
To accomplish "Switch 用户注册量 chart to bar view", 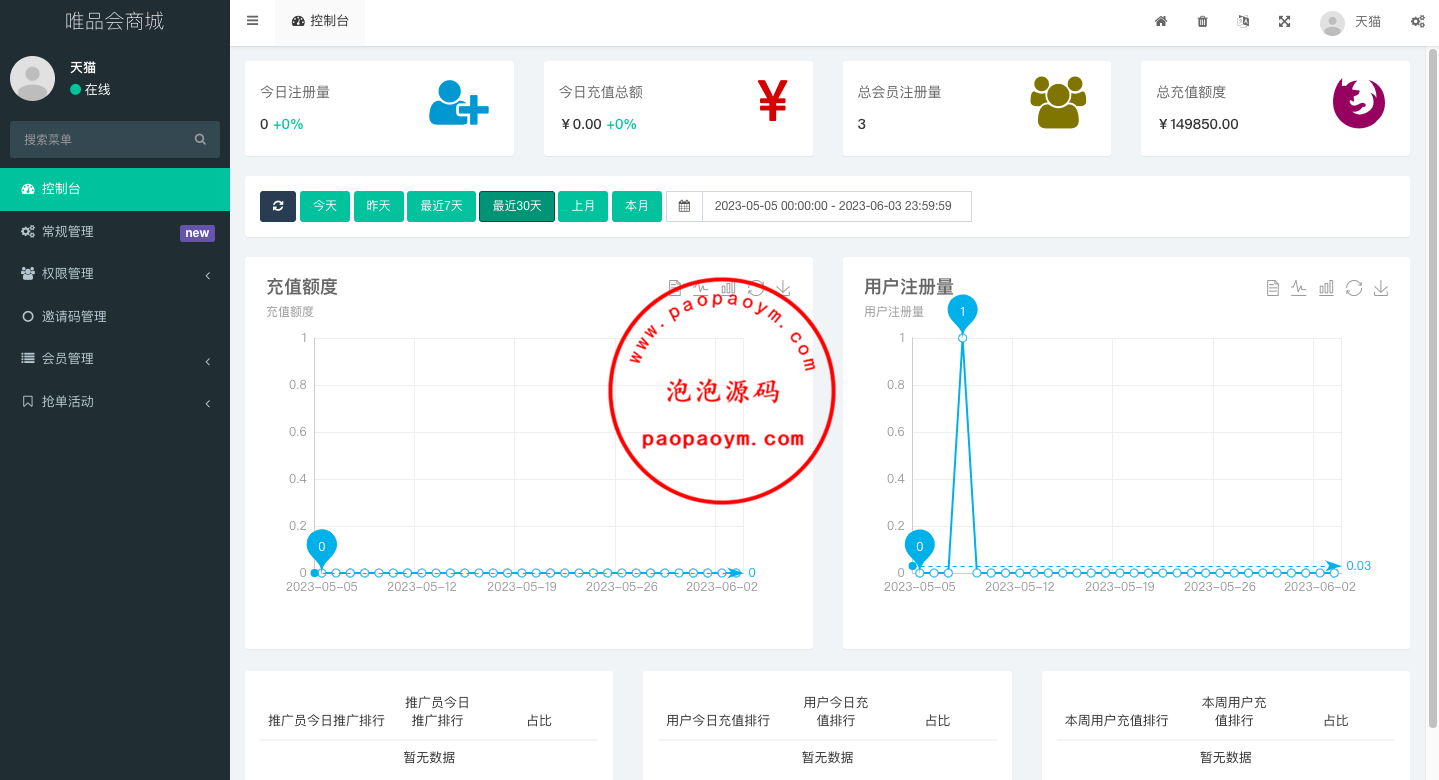I will tap(1326, 288).
